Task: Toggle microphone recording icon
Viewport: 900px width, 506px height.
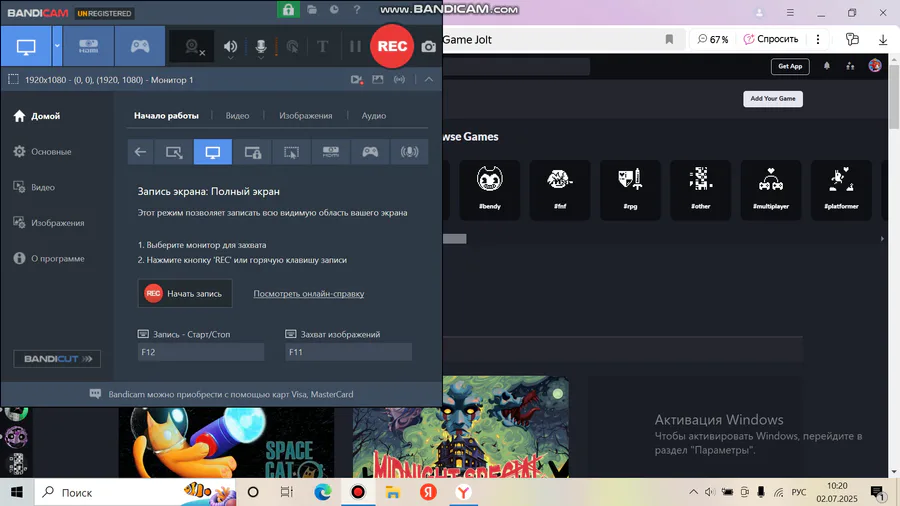Action: click(261, 47)
